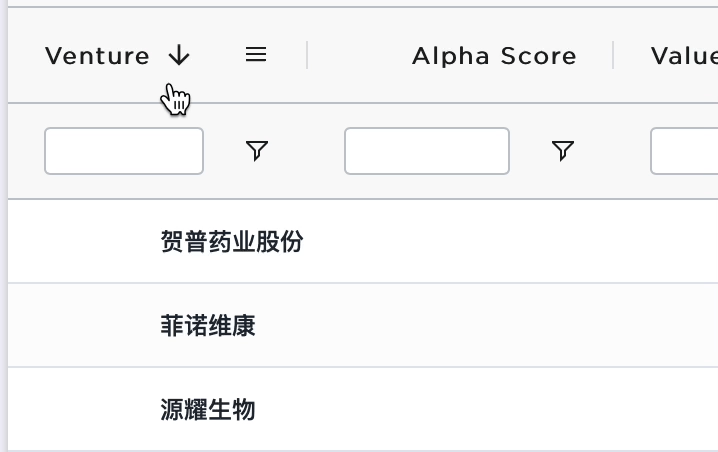Open the Alpha Score filter funnel options
The image size is (718, 452).
(x=563, y=151)
